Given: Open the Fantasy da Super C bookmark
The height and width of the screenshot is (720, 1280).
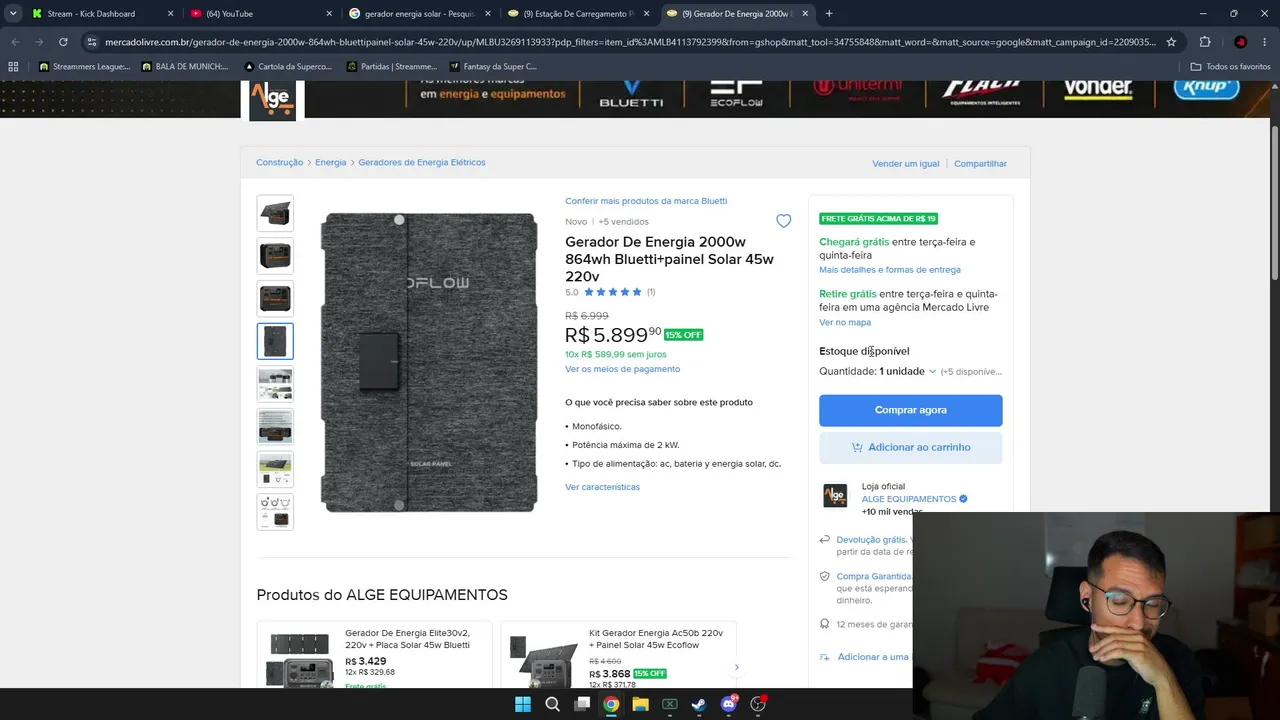Looking at the screenshot, I should 493,67.
